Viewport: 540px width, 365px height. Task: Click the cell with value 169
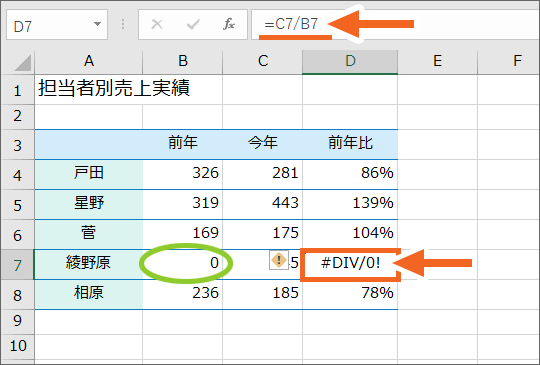183,234
